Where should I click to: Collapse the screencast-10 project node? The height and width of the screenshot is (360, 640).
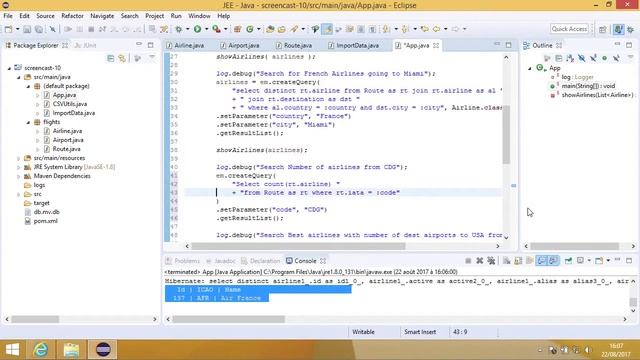point(9,68)
